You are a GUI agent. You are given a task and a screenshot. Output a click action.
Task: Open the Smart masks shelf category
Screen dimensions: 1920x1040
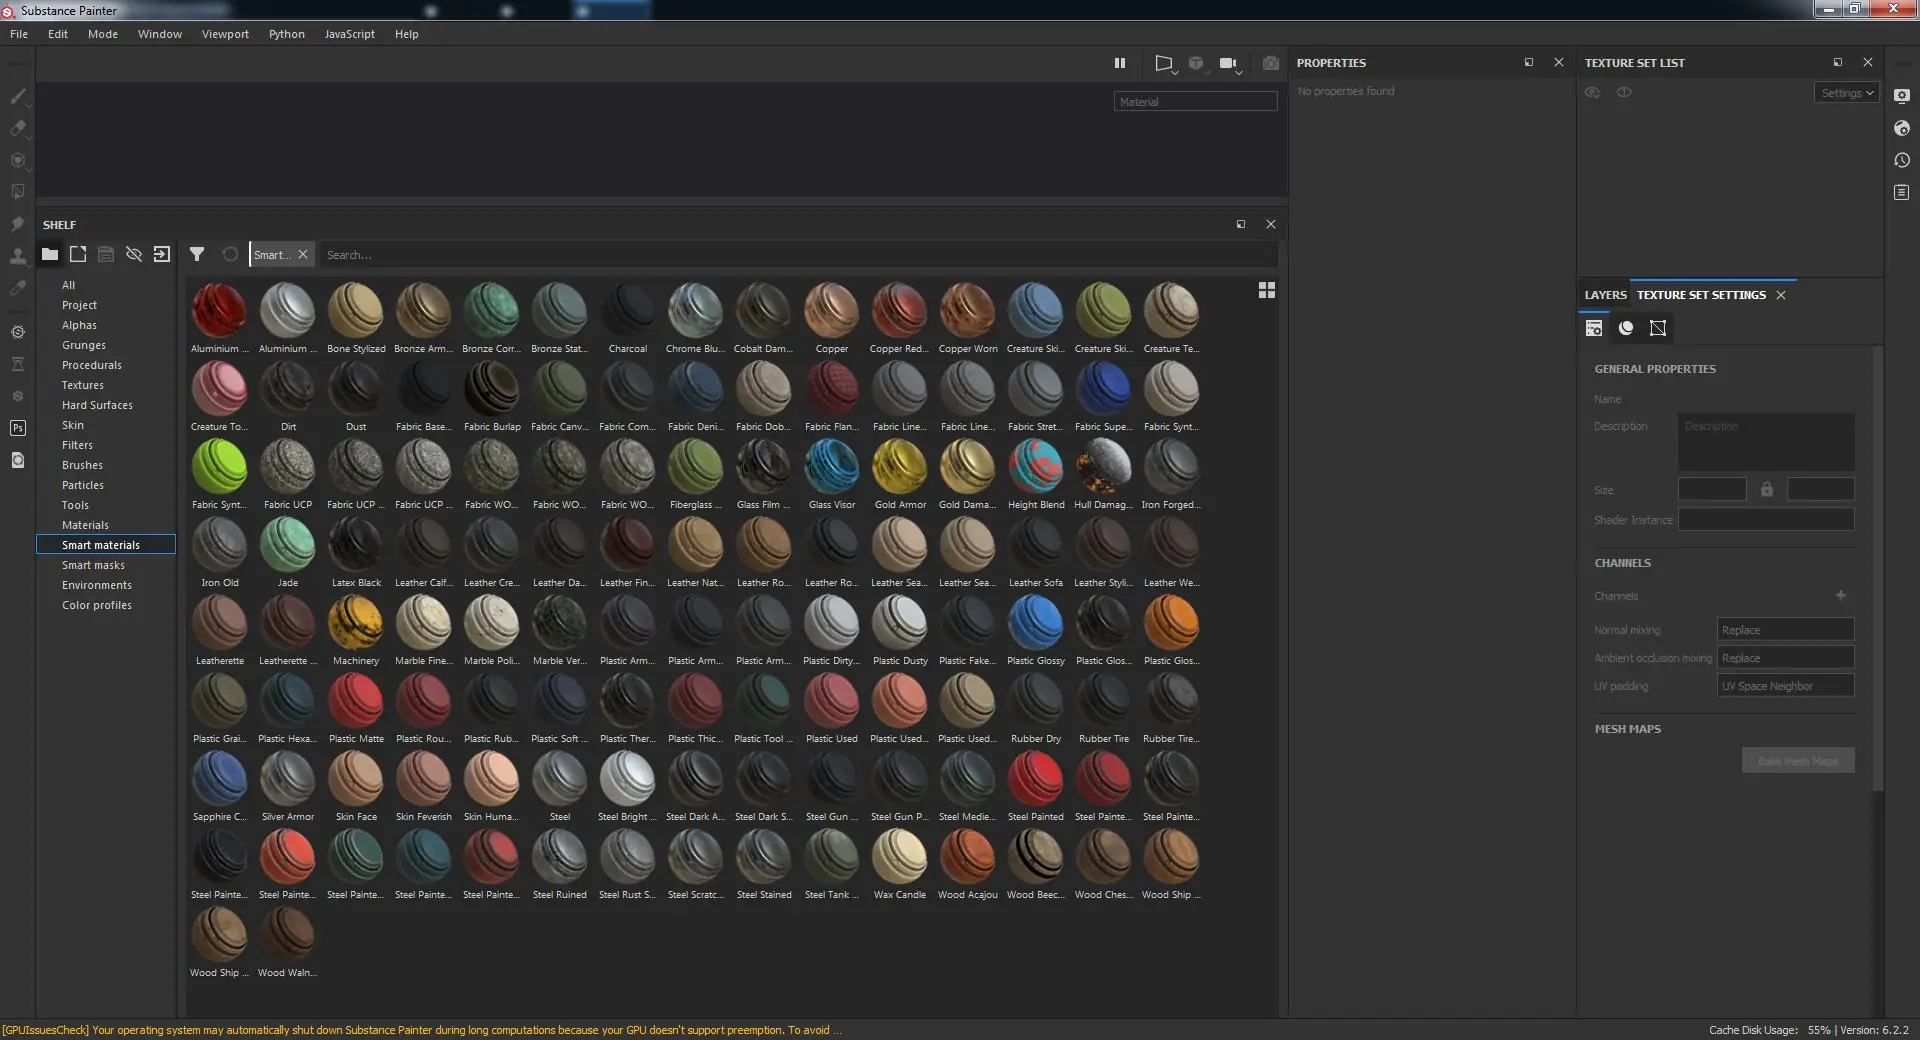(93, 565)
